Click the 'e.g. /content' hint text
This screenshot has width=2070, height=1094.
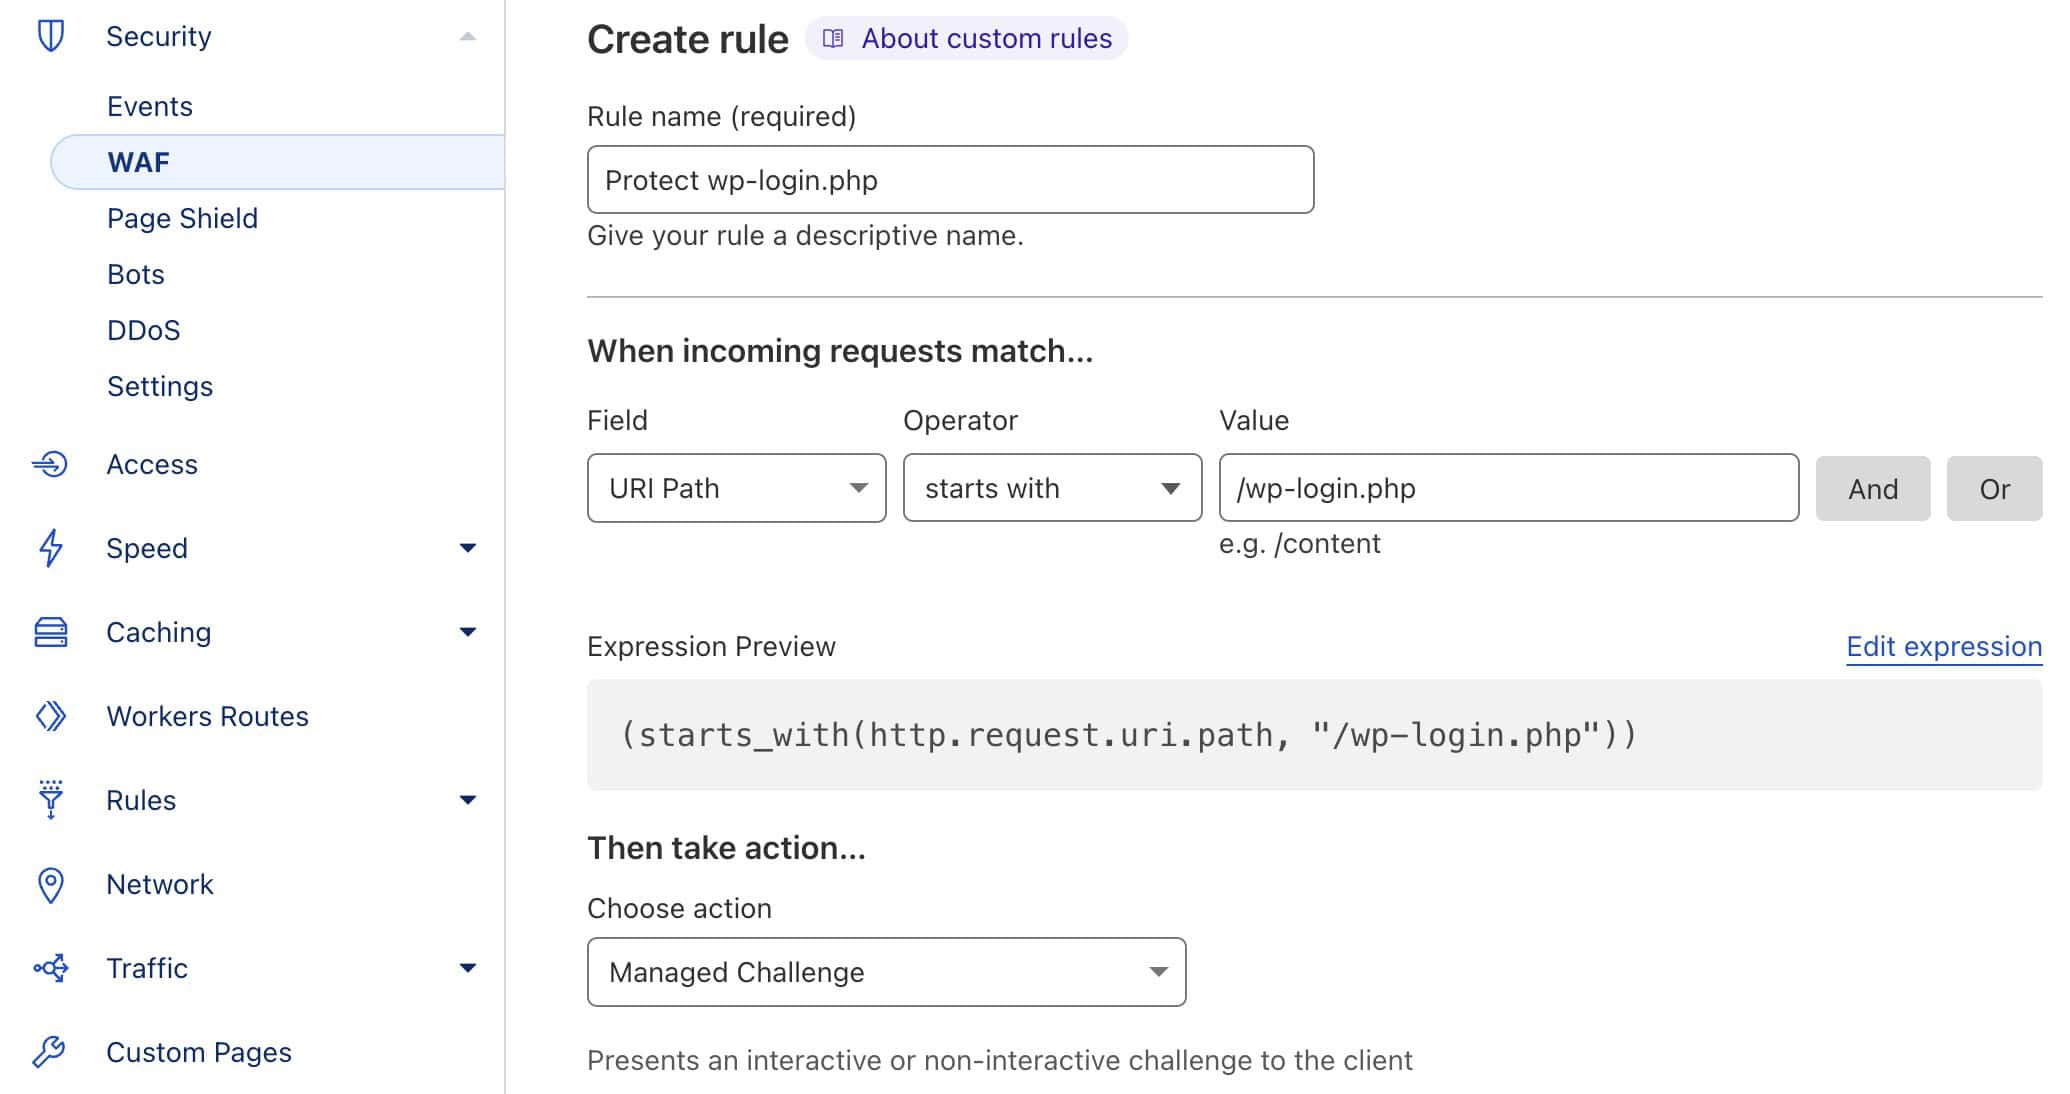(1300, 544)
